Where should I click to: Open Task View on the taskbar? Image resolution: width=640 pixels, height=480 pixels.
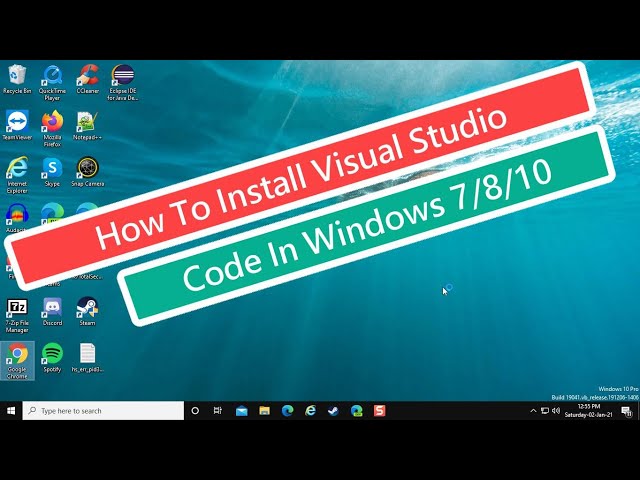(218, 411)
